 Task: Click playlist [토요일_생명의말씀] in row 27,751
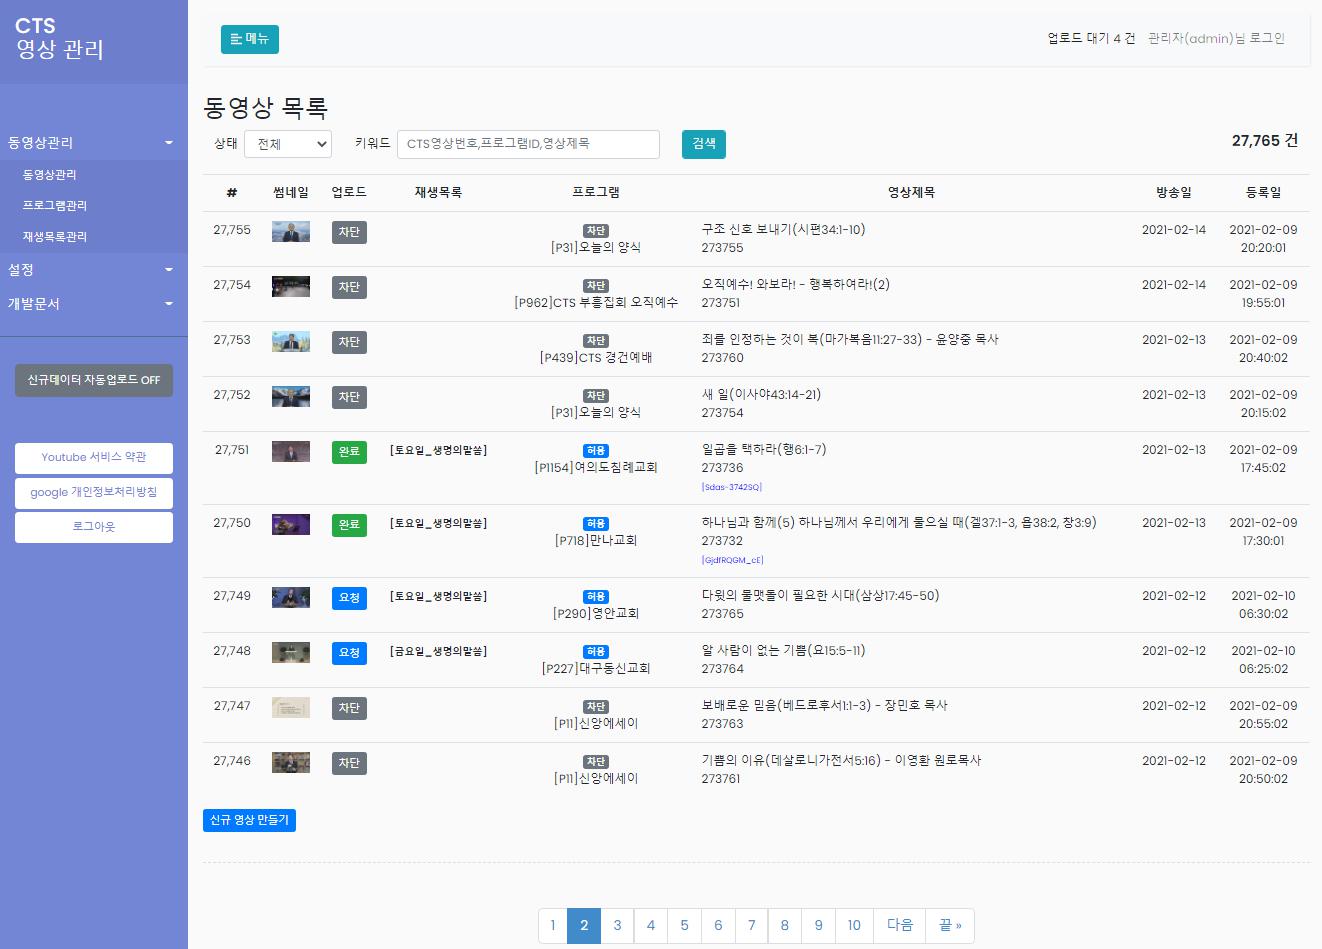pos(438,450)
